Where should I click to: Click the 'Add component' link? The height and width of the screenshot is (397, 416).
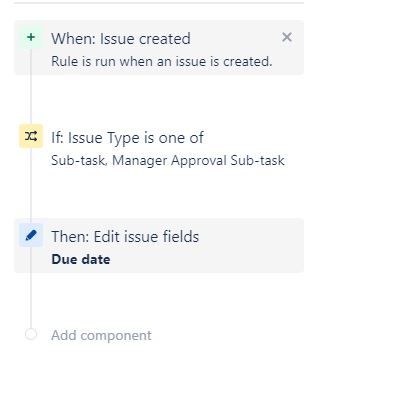pyautogui.click(x=101, y=335)
